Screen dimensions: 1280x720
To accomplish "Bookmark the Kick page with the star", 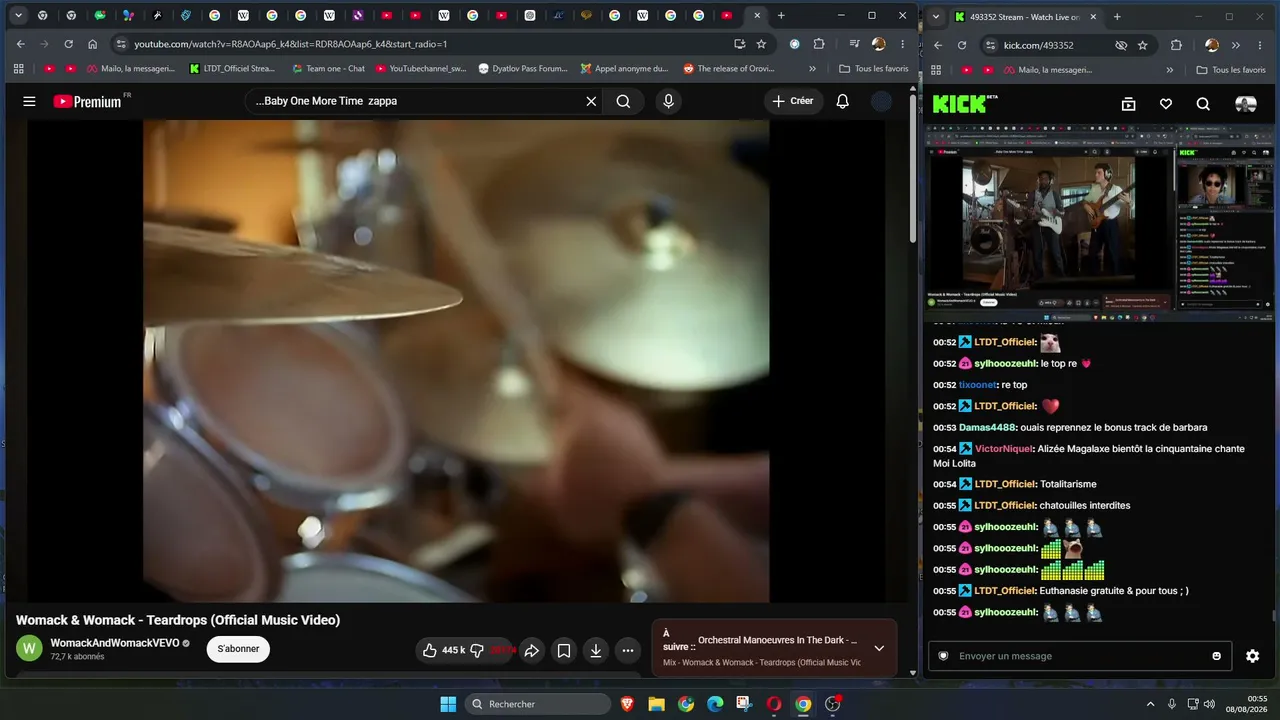I will coord(1143,45).
